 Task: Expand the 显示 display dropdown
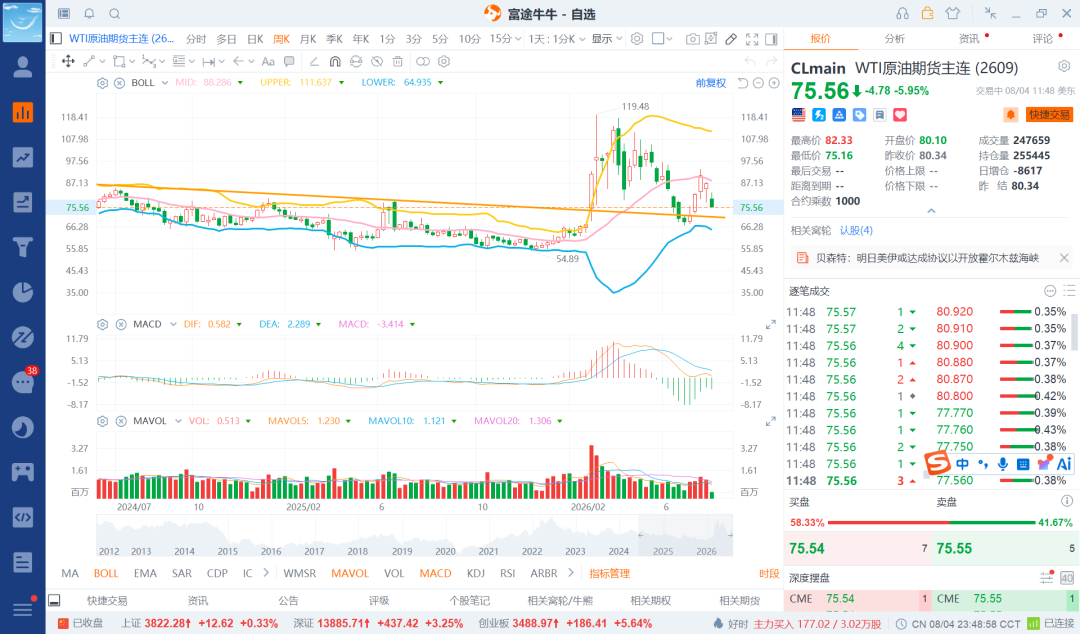(607, 39)
